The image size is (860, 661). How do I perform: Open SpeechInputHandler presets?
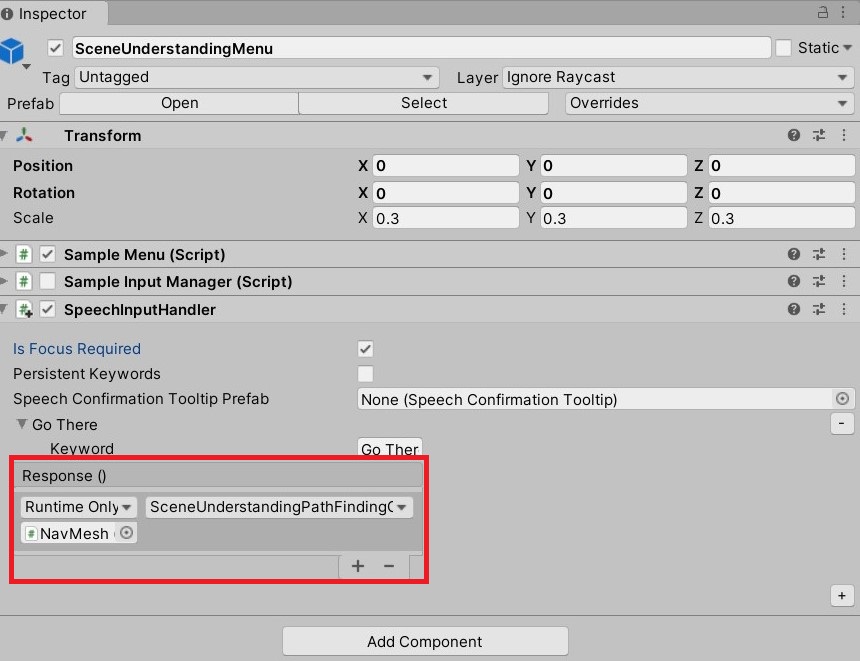coord(819,309)
